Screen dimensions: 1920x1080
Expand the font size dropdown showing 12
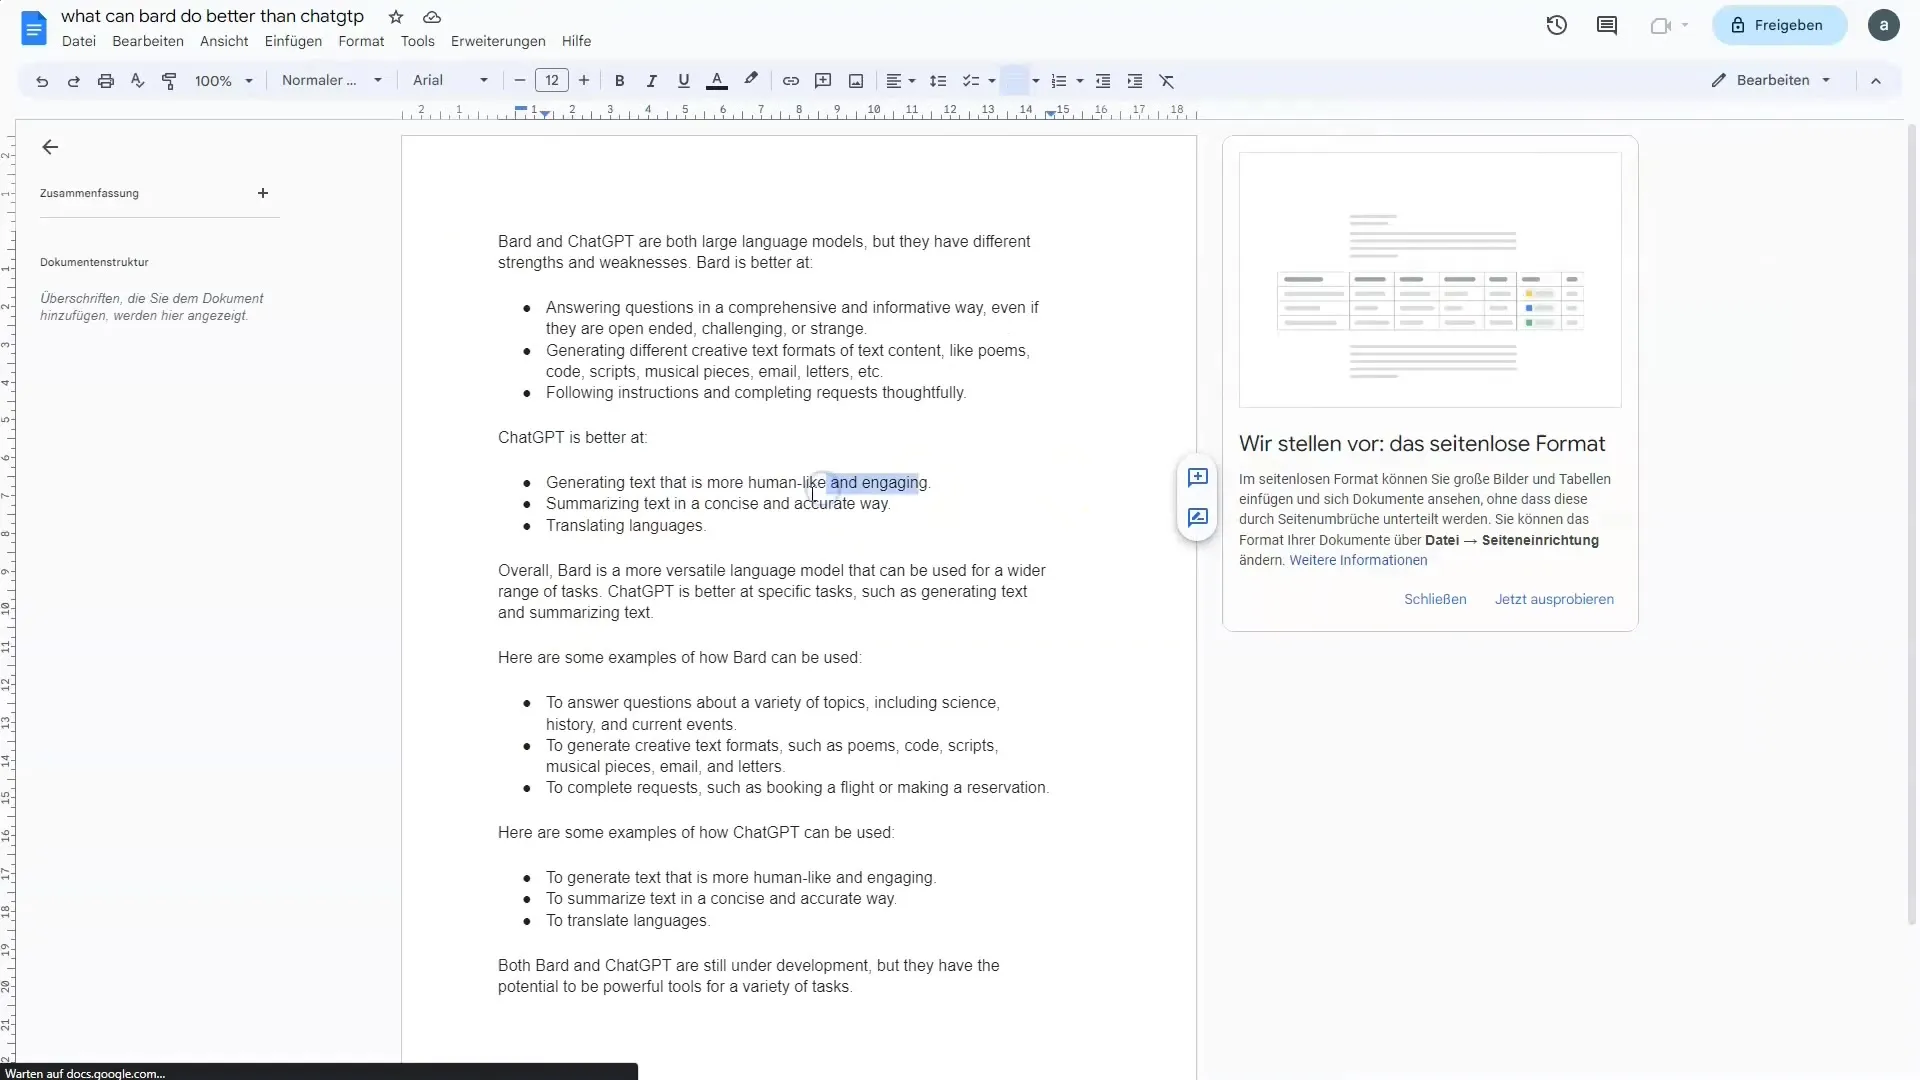pos(551,80)
